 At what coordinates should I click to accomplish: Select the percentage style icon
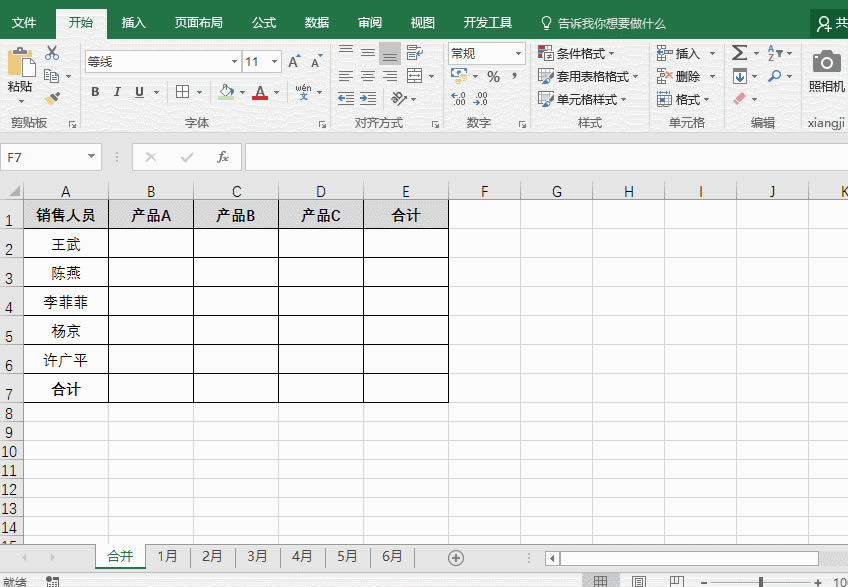click(494, 76)
